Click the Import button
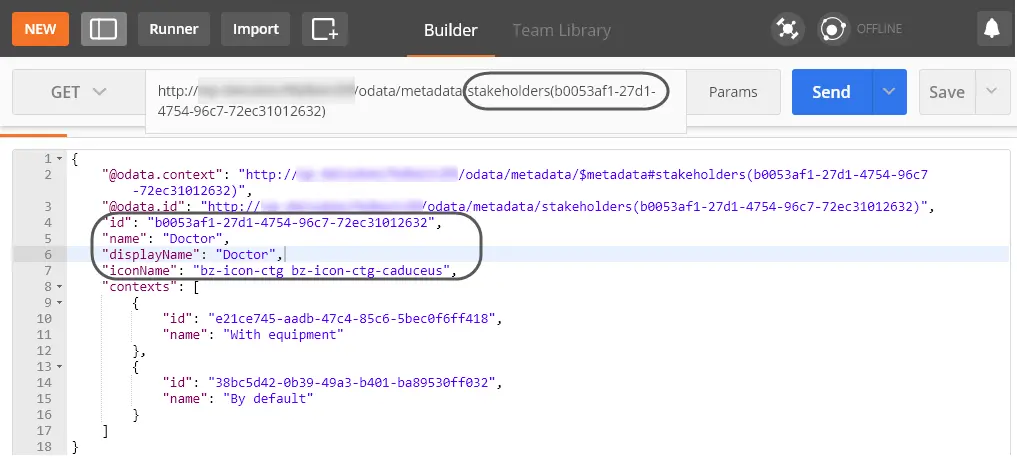 [x=256, y=29]
